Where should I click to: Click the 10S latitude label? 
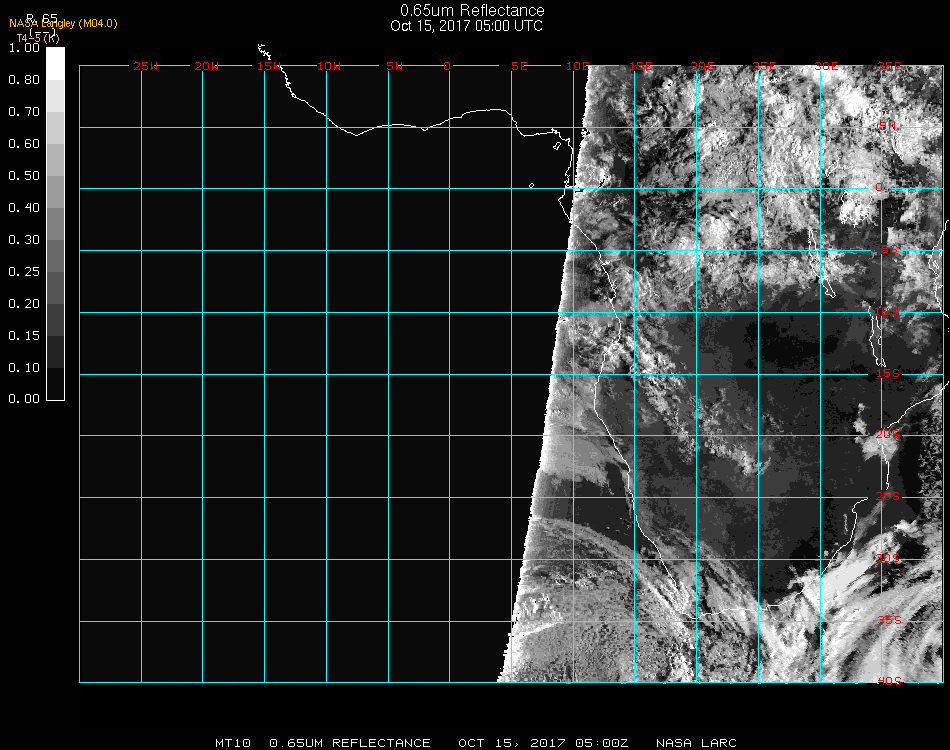click(886, 311)
